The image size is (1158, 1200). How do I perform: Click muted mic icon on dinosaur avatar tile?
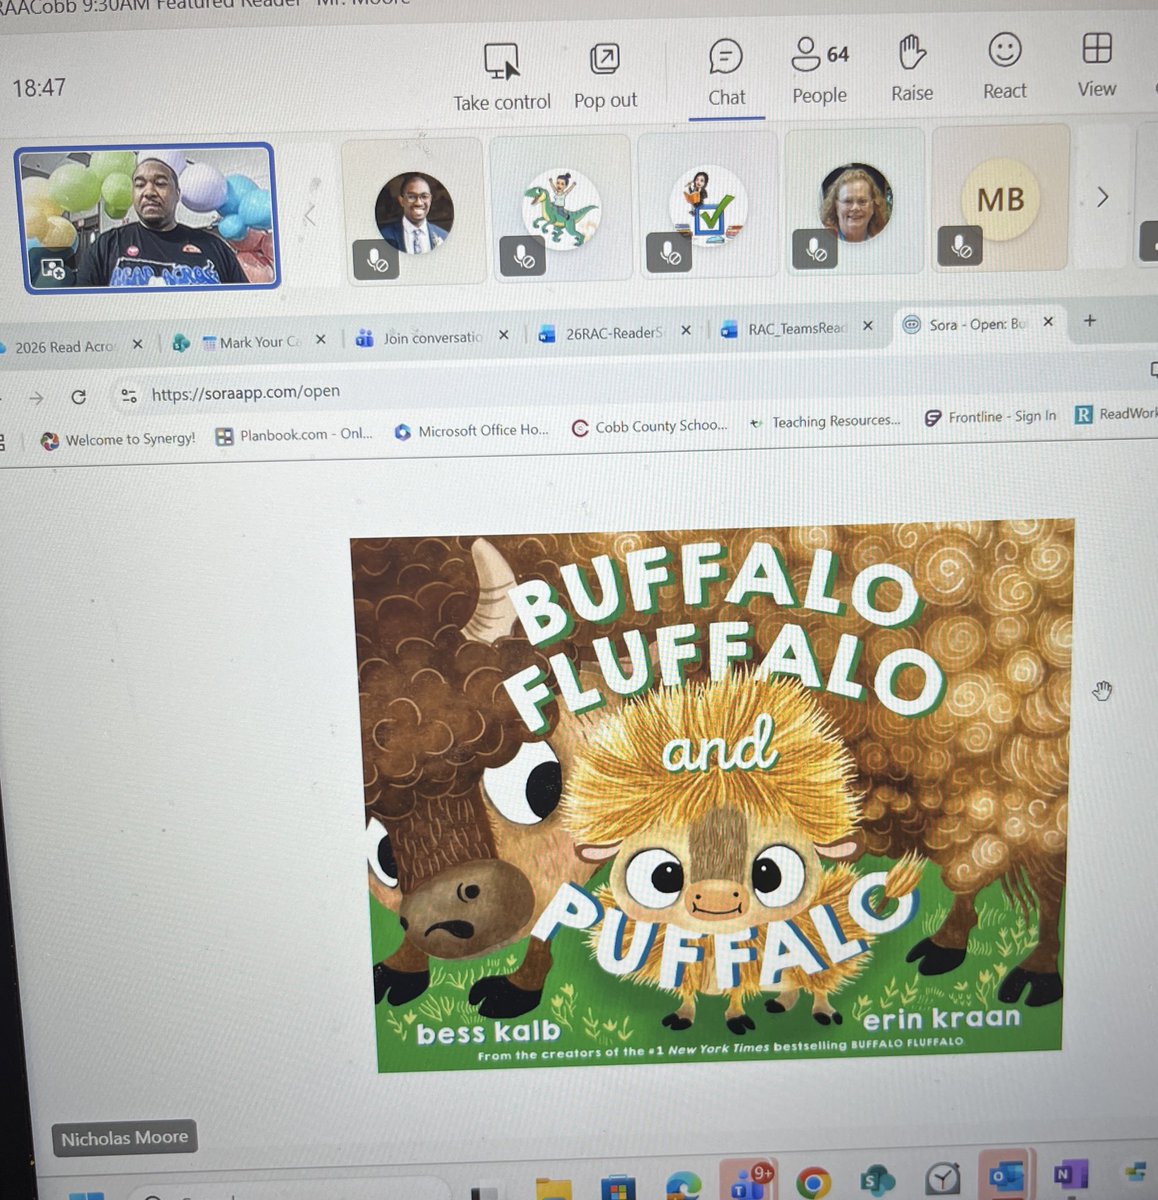[523, 257]
